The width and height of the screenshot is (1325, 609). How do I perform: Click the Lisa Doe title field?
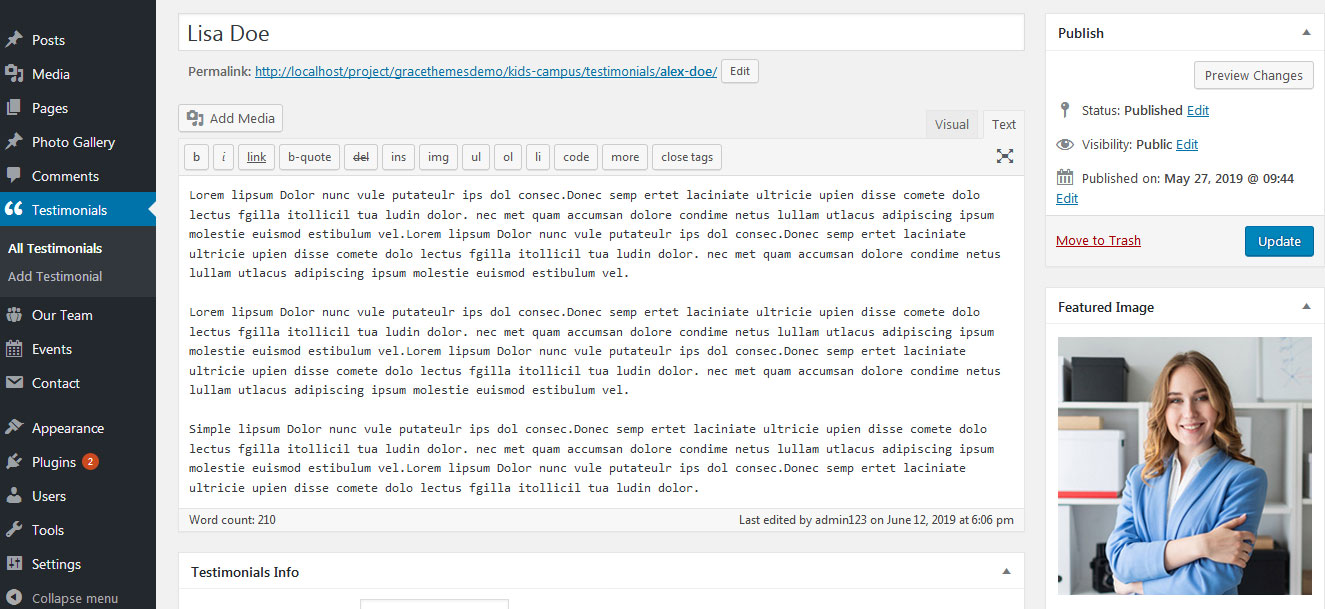601,33
